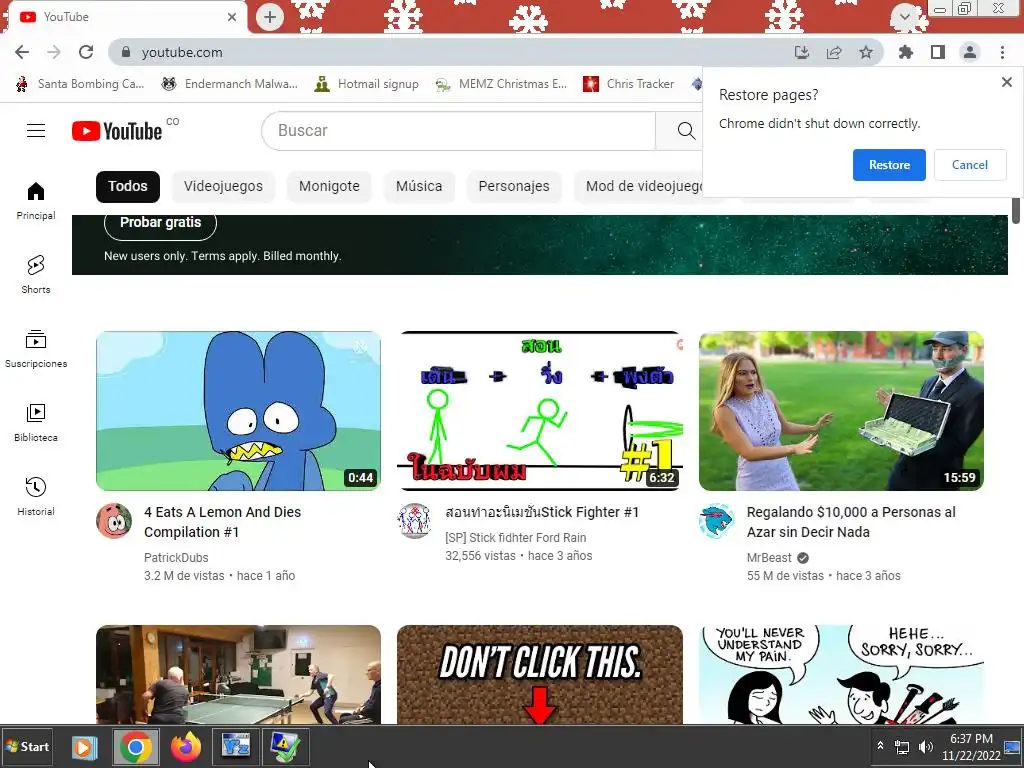Open Windows Start menu

point(27,746)
